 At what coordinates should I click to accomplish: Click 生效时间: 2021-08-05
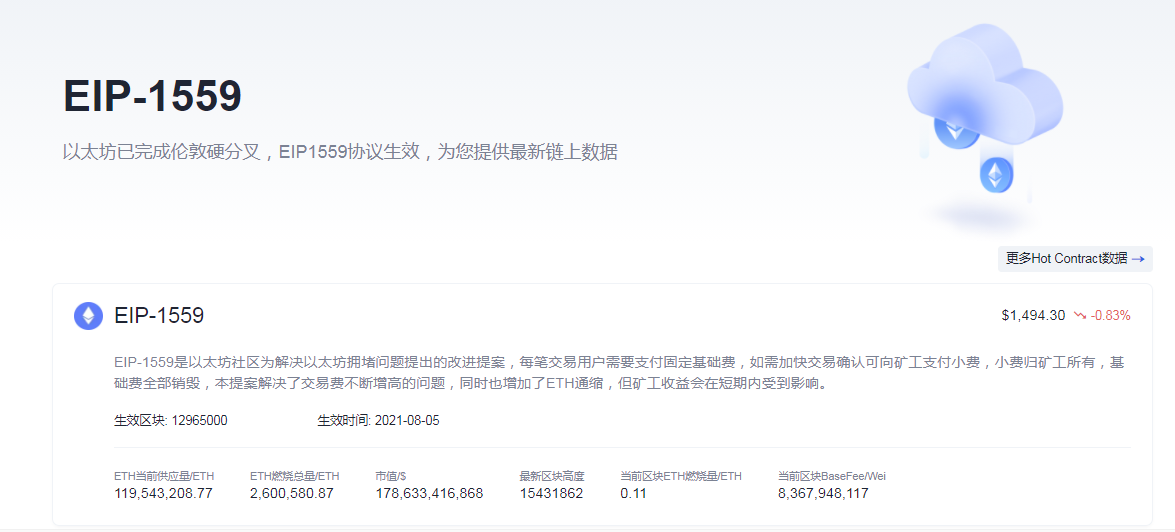pos(378,420)
